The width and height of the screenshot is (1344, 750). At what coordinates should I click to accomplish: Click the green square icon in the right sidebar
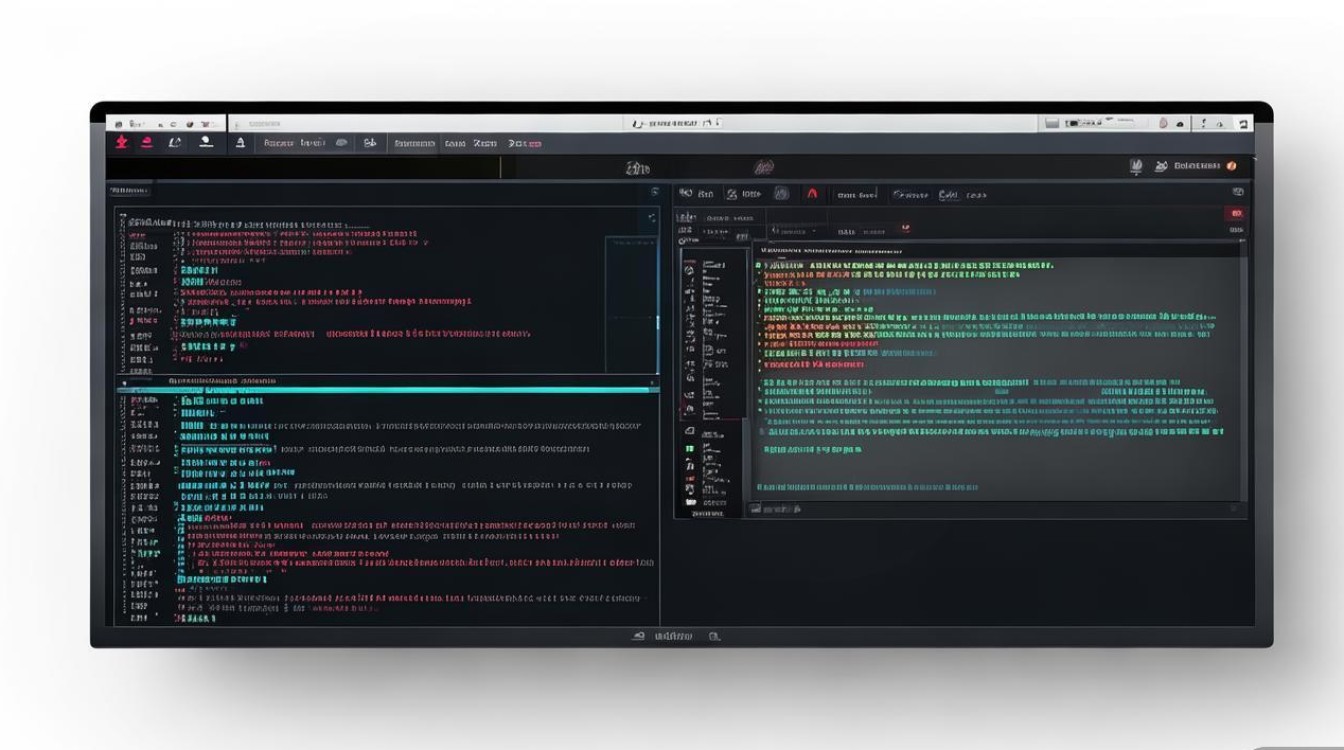pos(689,449)
